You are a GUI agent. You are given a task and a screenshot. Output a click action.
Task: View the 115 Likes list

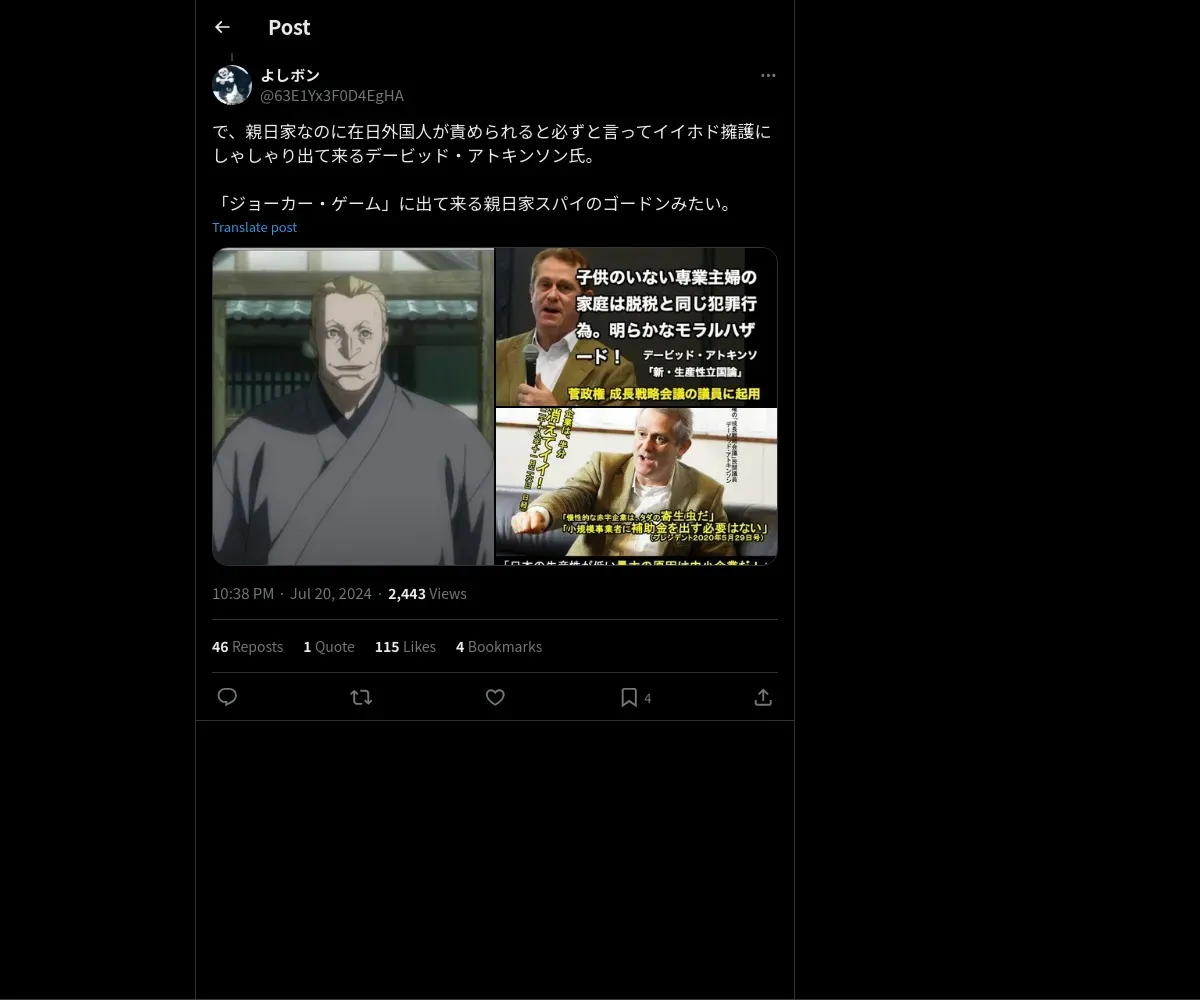point(405,647)
